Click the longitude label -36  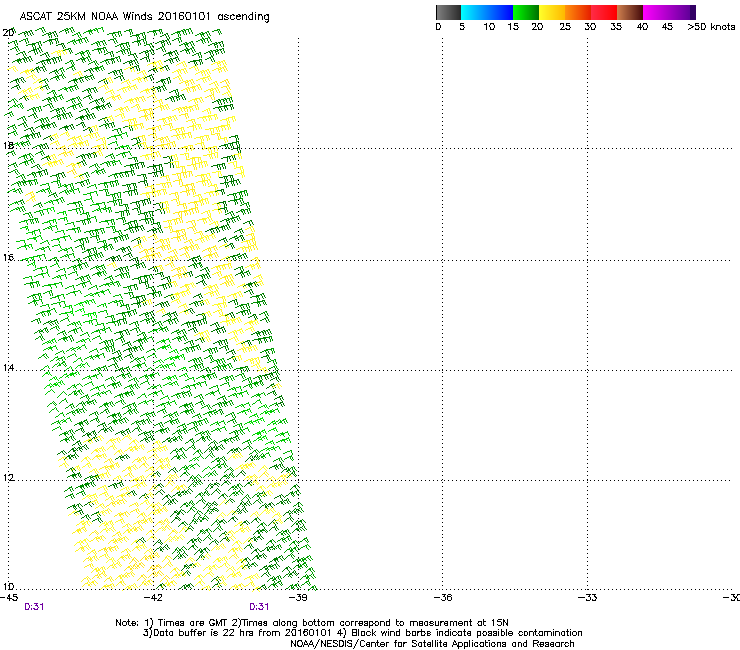click(443, 598)
